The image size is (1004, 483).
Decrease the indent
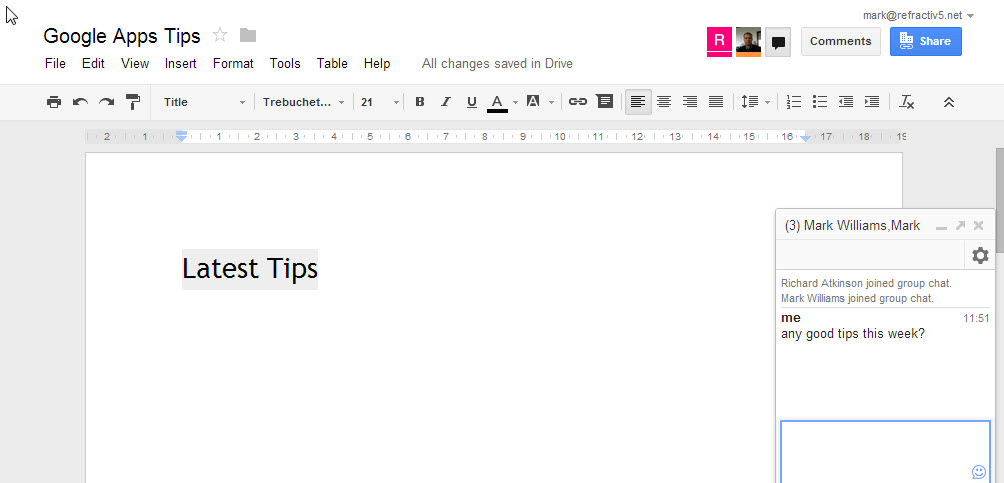(x=846, y=102)
